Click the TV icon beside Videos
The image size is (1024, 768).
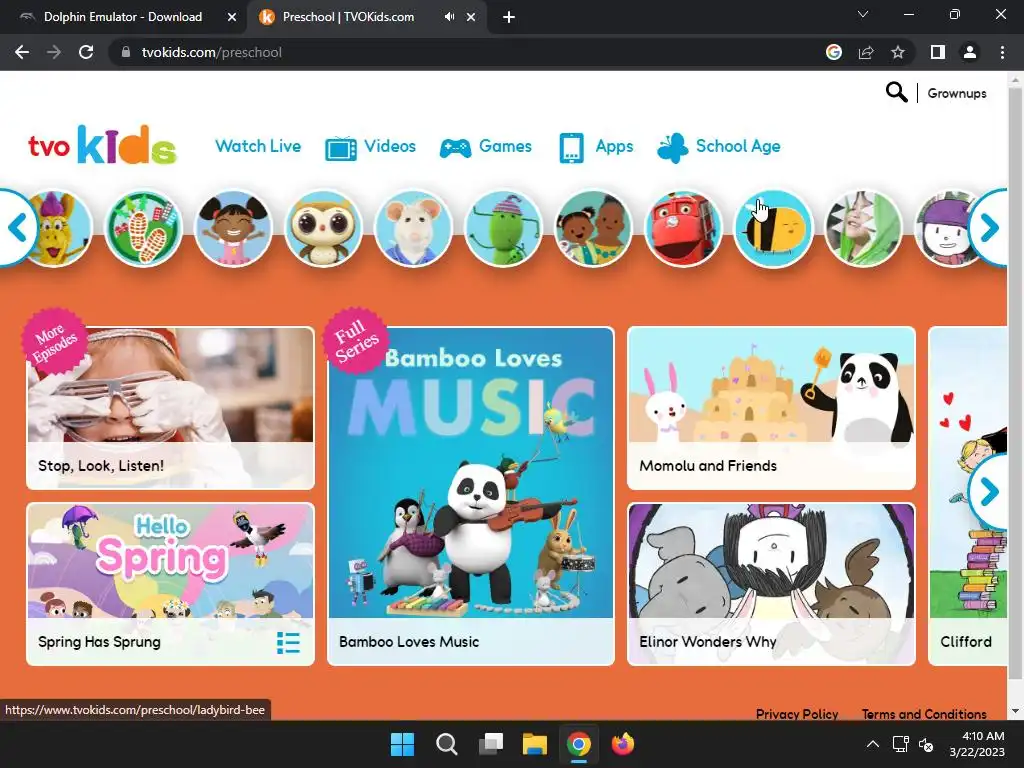click(341, 148)
